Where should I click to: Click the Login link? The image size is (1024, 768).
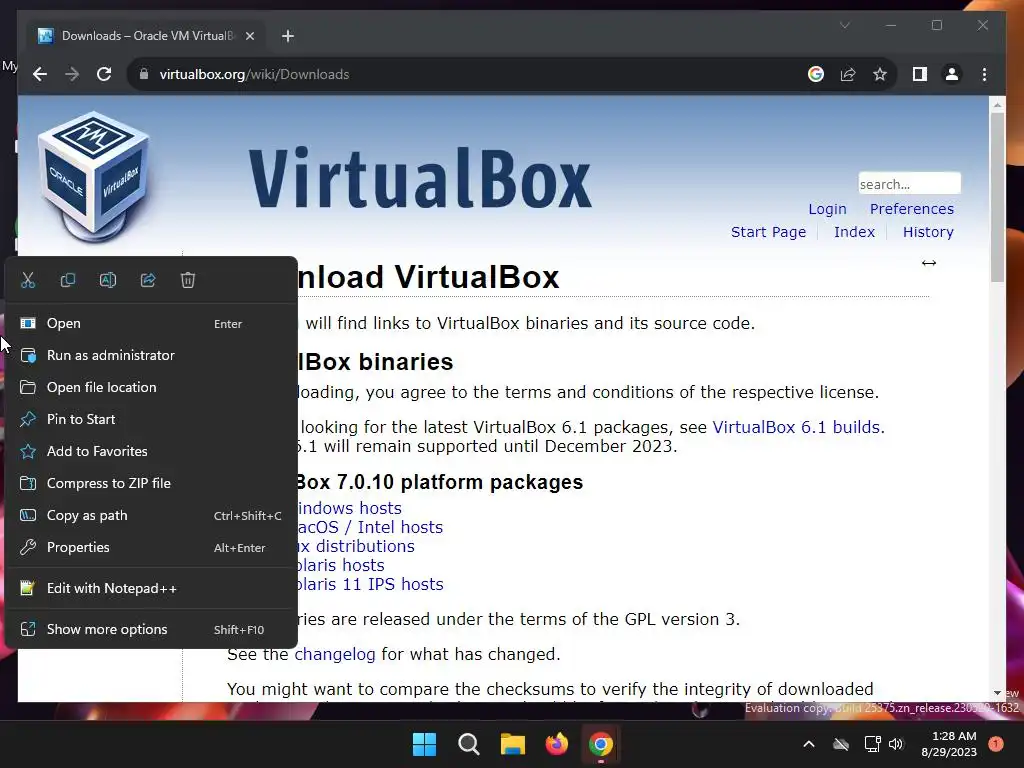point(827,209)
